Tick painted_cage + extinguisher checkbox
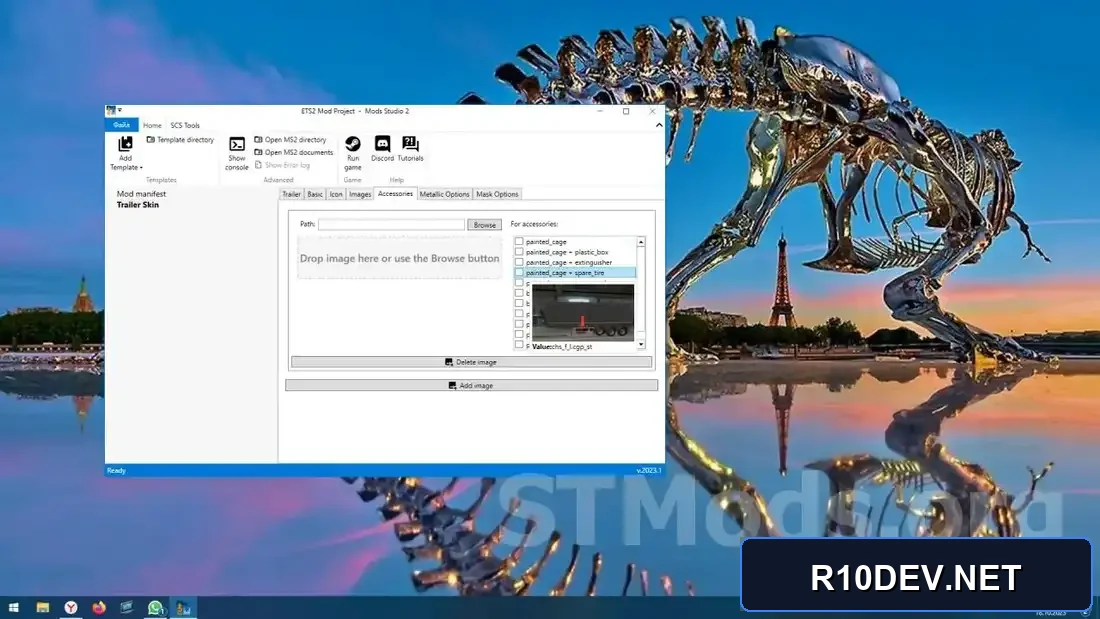Image resolution: width=1100 pixels, height=619 pixels. [x=519, y=262]
